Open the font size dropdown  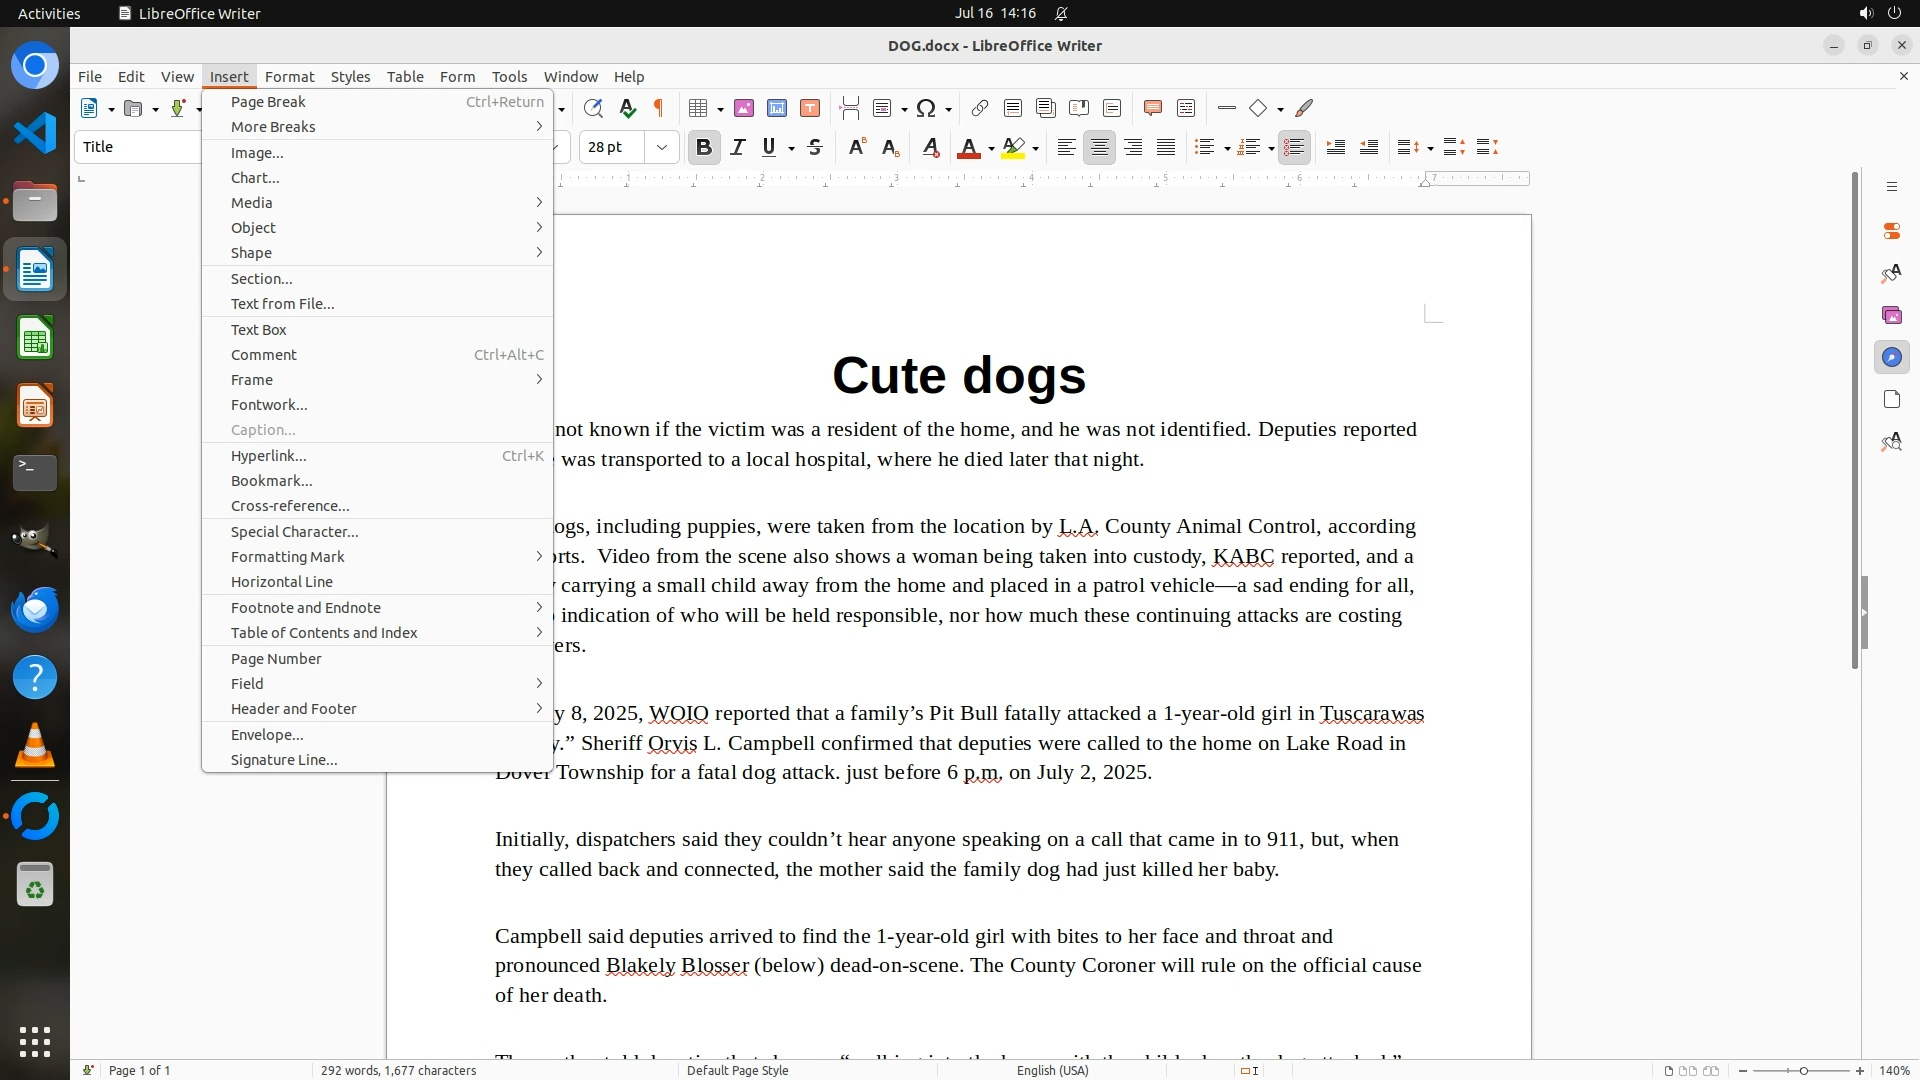click(x=661, y=148)
